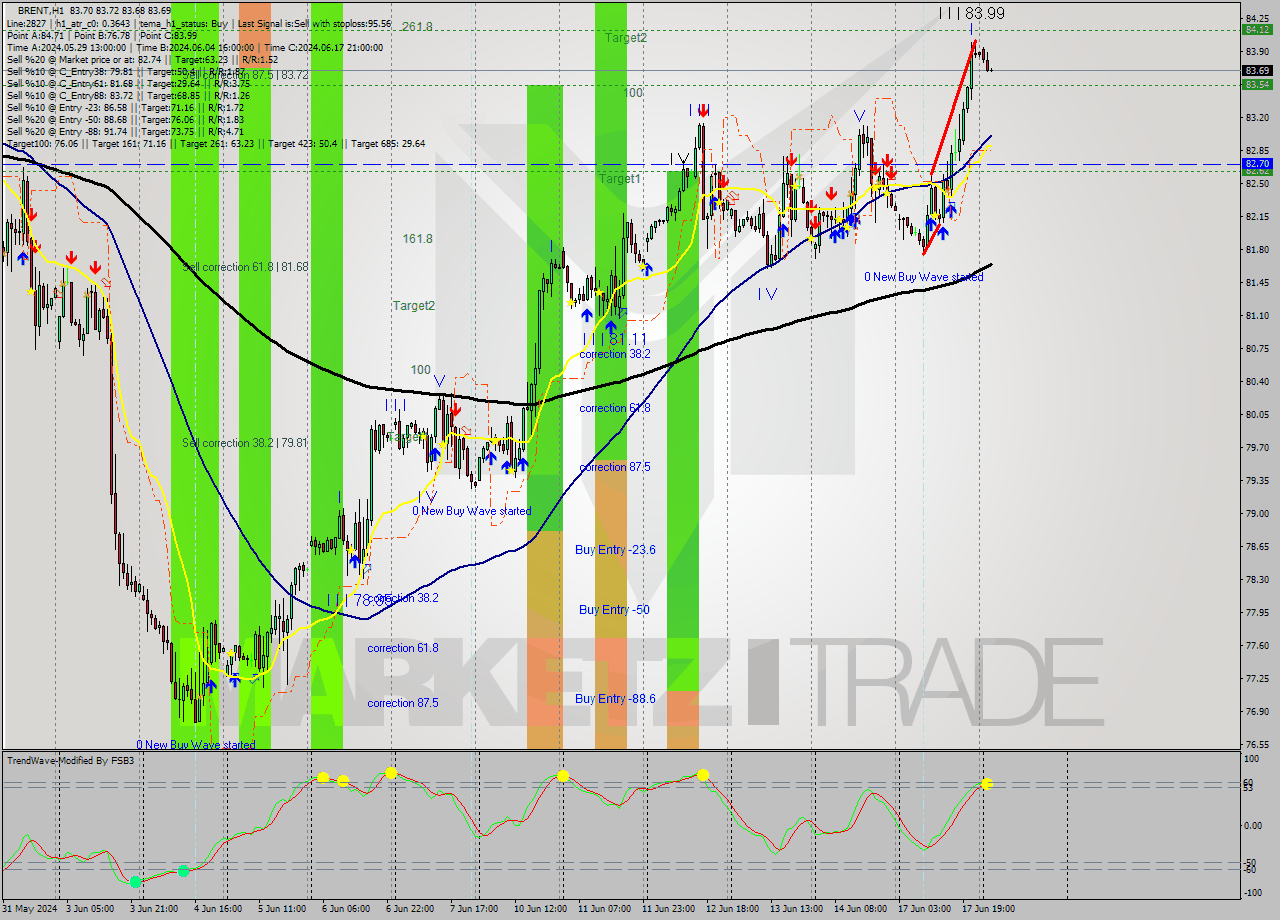Click the 'Buy Entry -88.6' label
The width and height of the screenshot is (1280, 920).
615,699
